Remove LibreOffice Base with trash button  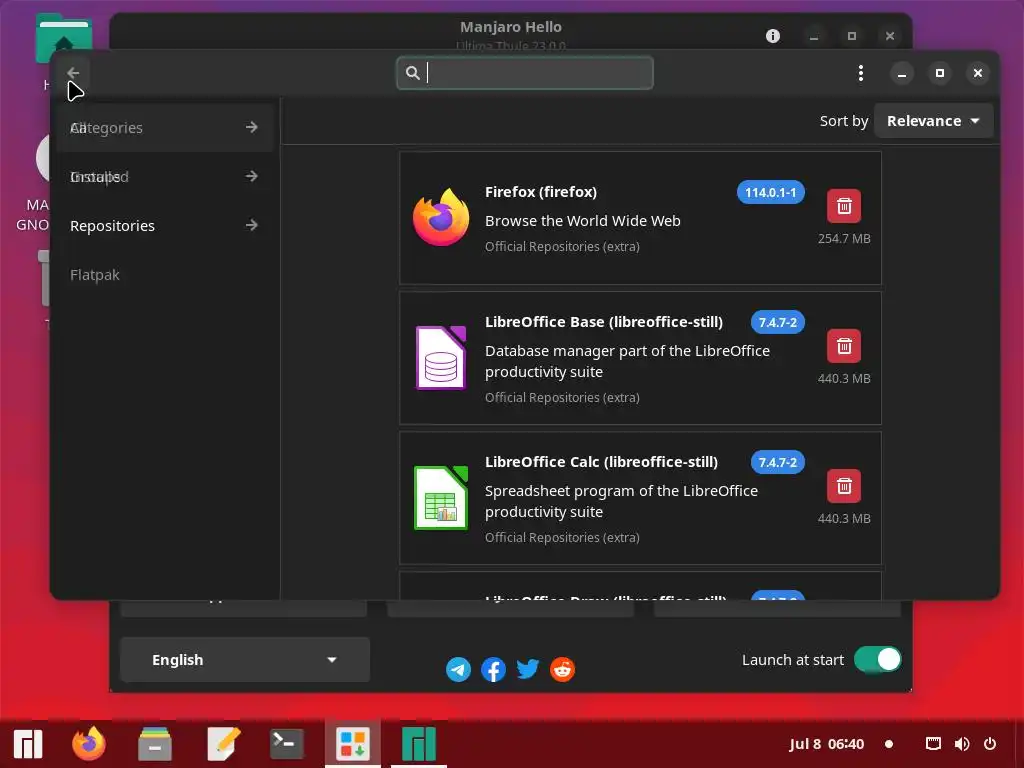[844, 346]
